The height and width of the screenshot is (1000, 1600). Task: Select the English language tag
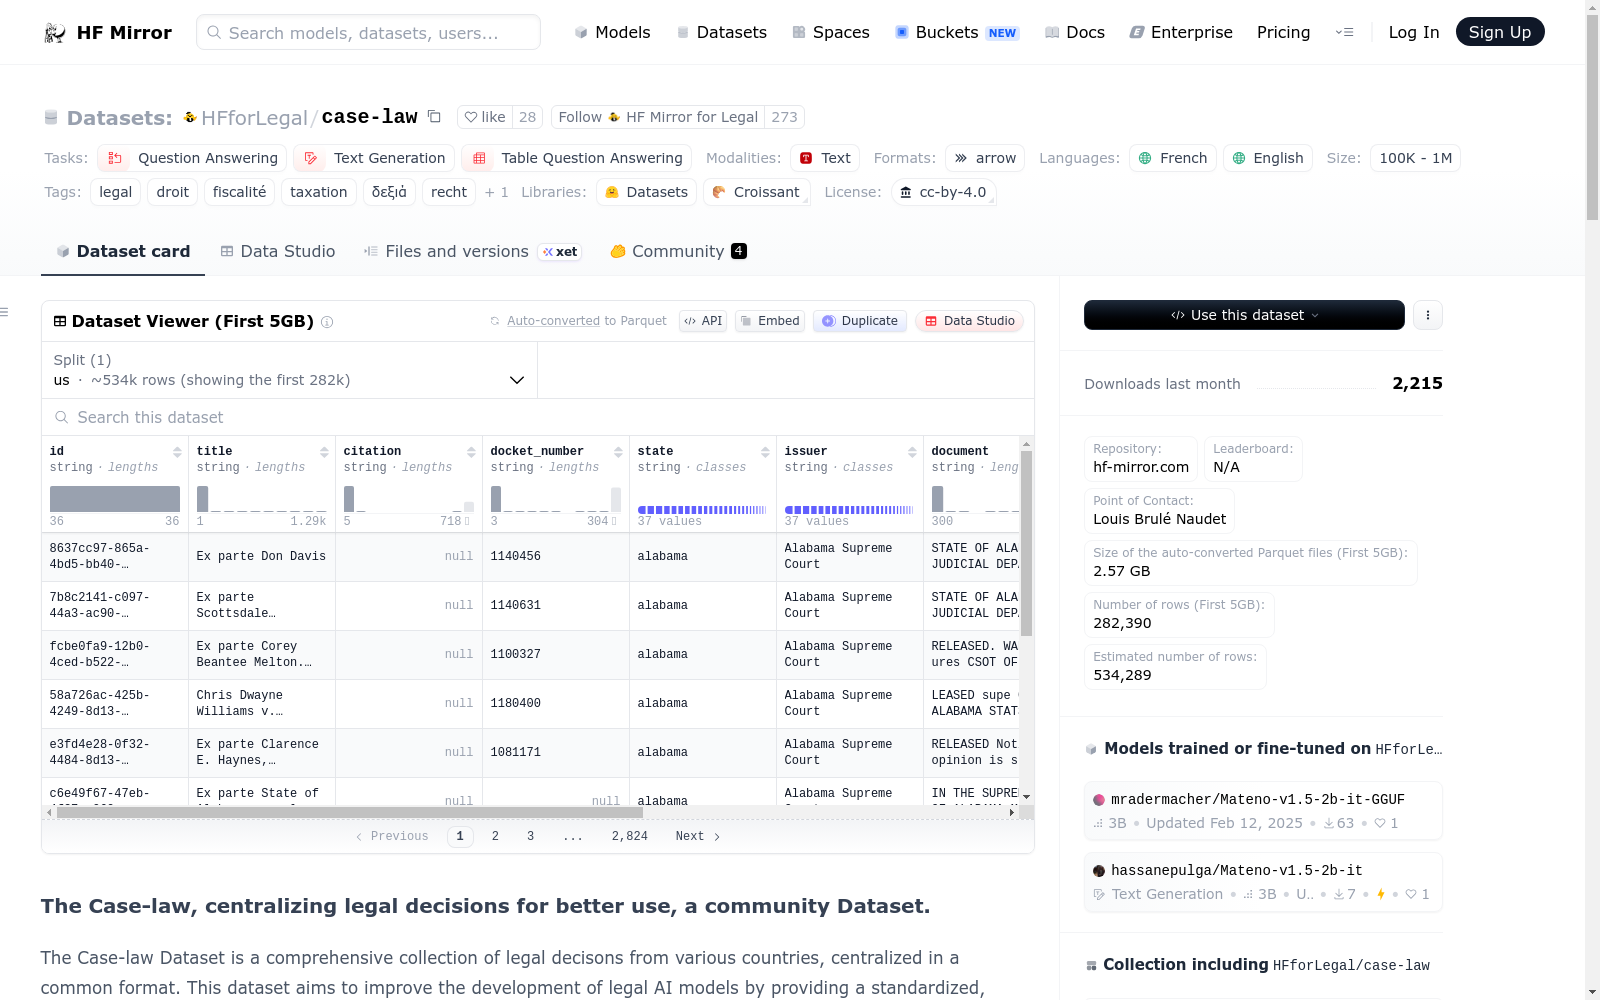[1268, 158]
